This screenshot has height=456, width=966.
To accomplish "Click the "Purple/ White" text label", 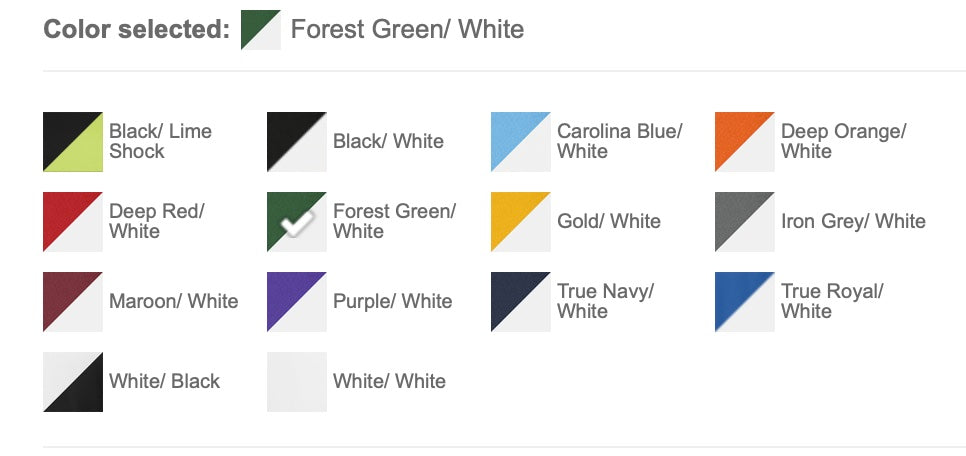I will (392, 301).
